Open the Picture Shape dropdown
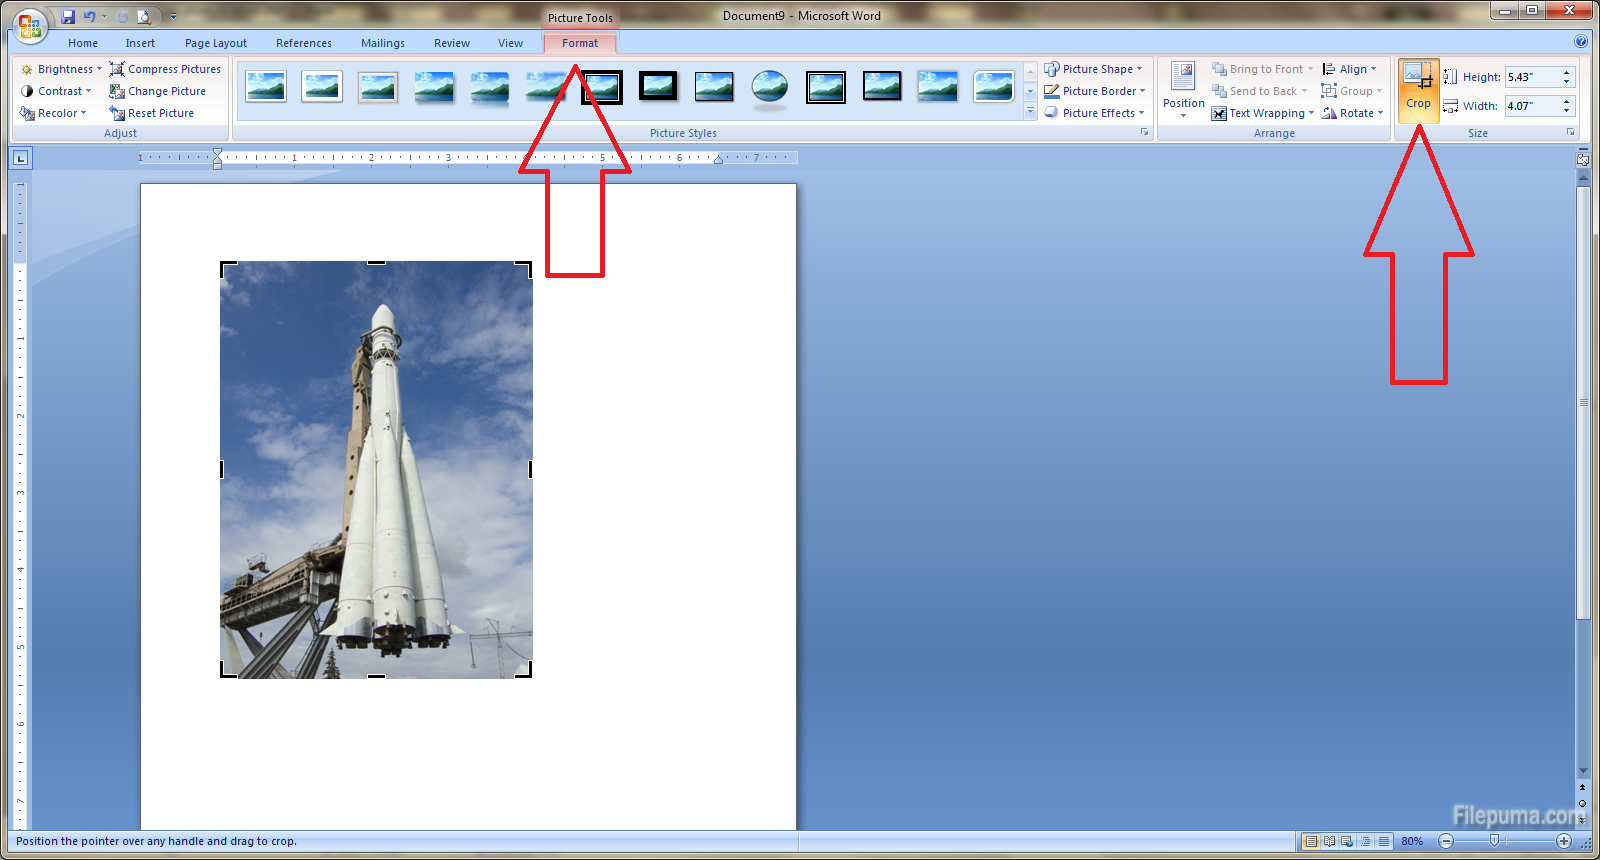This screenshot has height=860, width=1600. pos(1093,69)
